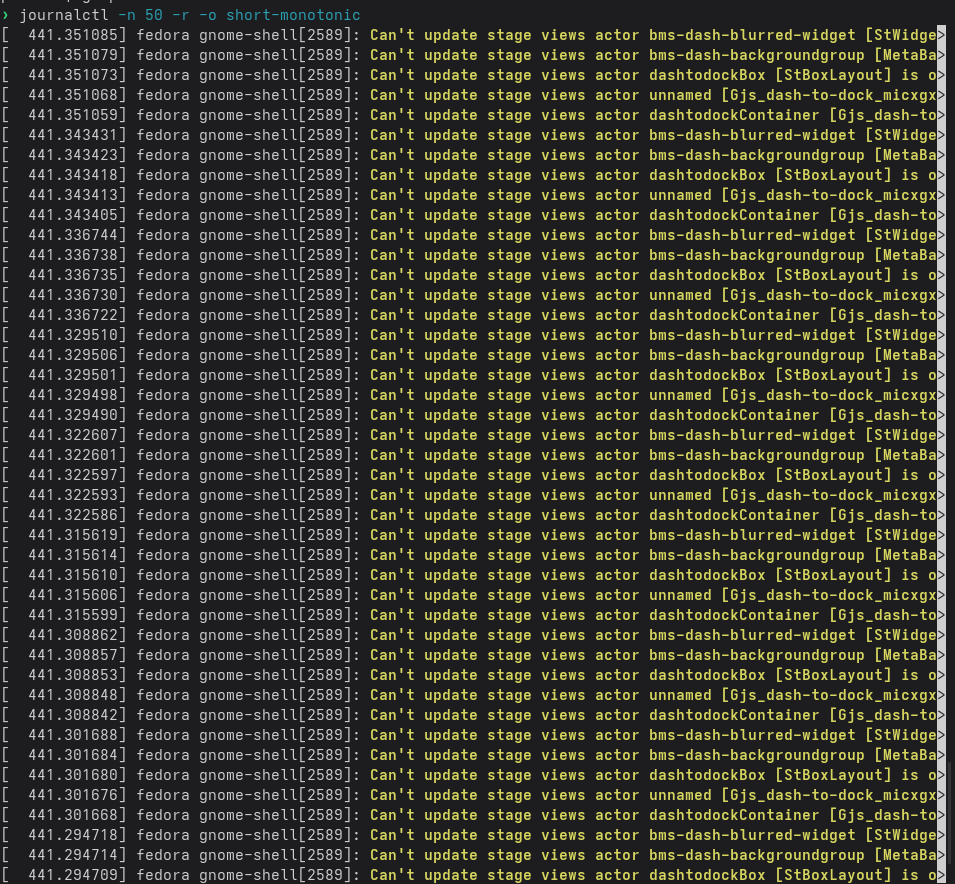Click the timestamp 441.343423
The height and width of the screenshot is (884, 955).
(x=73, y=155)
